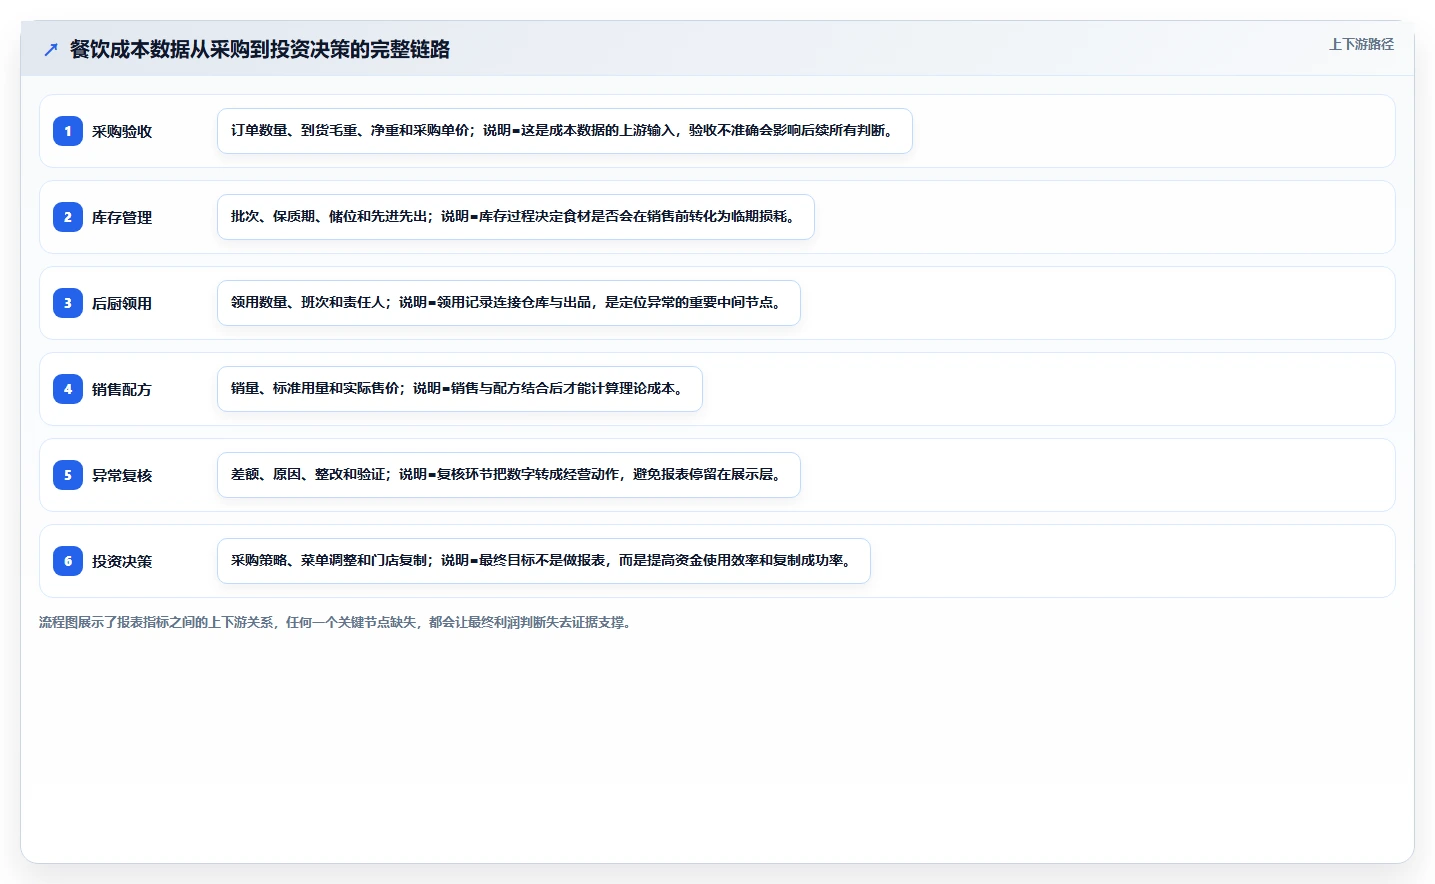Click the description box starting 销量、标准用量
Screen dimensions: 1435x884
pyautogui.click(x=460, y=389)
